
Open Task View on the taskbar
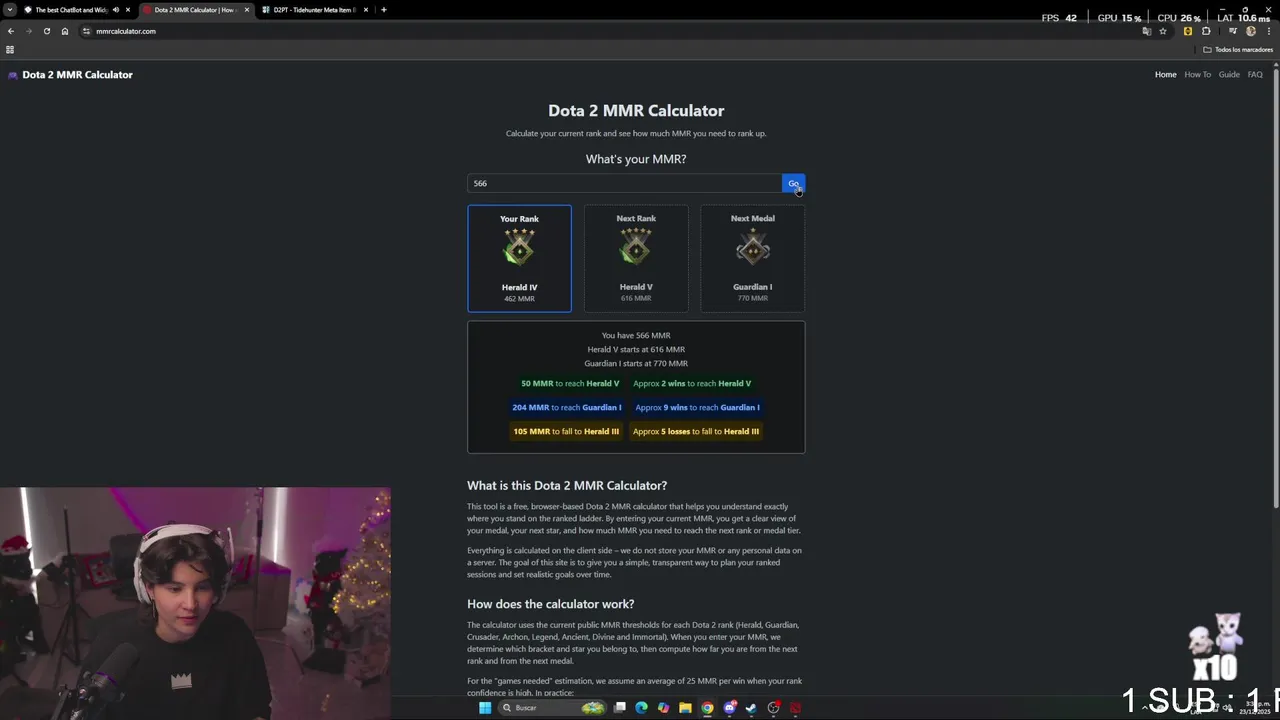620,708
